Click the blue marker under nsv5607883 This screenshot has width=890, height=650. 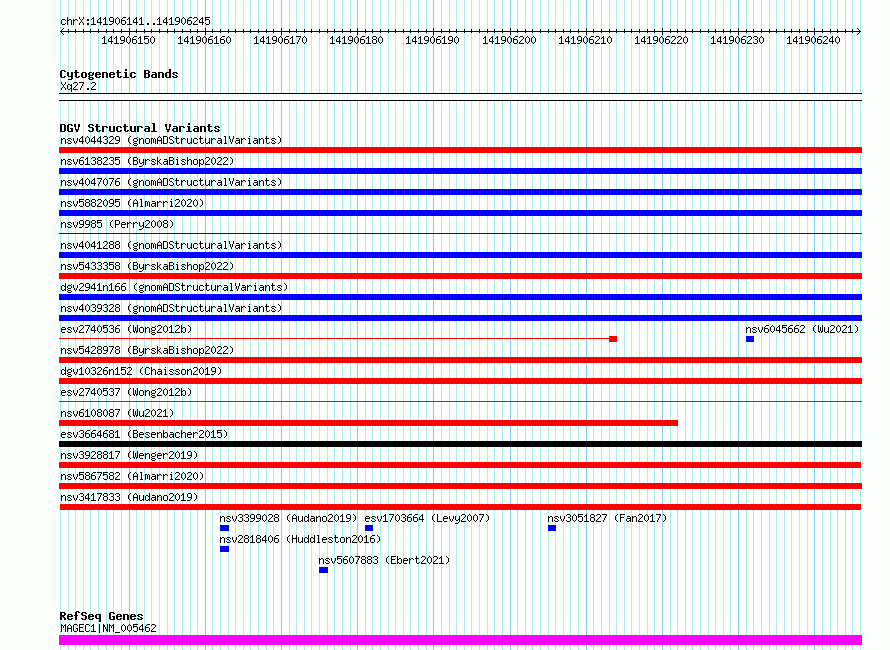[323, 570]
